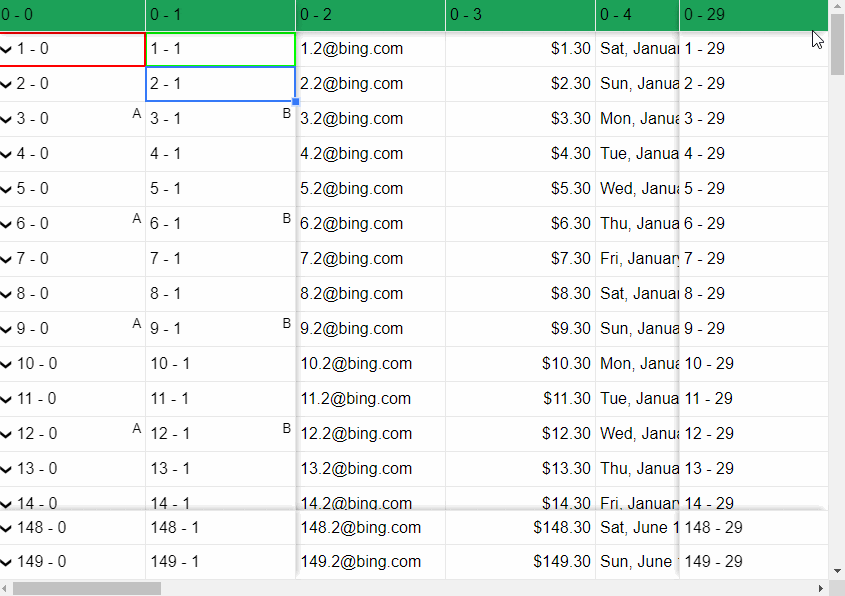Click the column header 0 - 3
This screenshot has height=596, width=845.
click(x=520, y=15)
